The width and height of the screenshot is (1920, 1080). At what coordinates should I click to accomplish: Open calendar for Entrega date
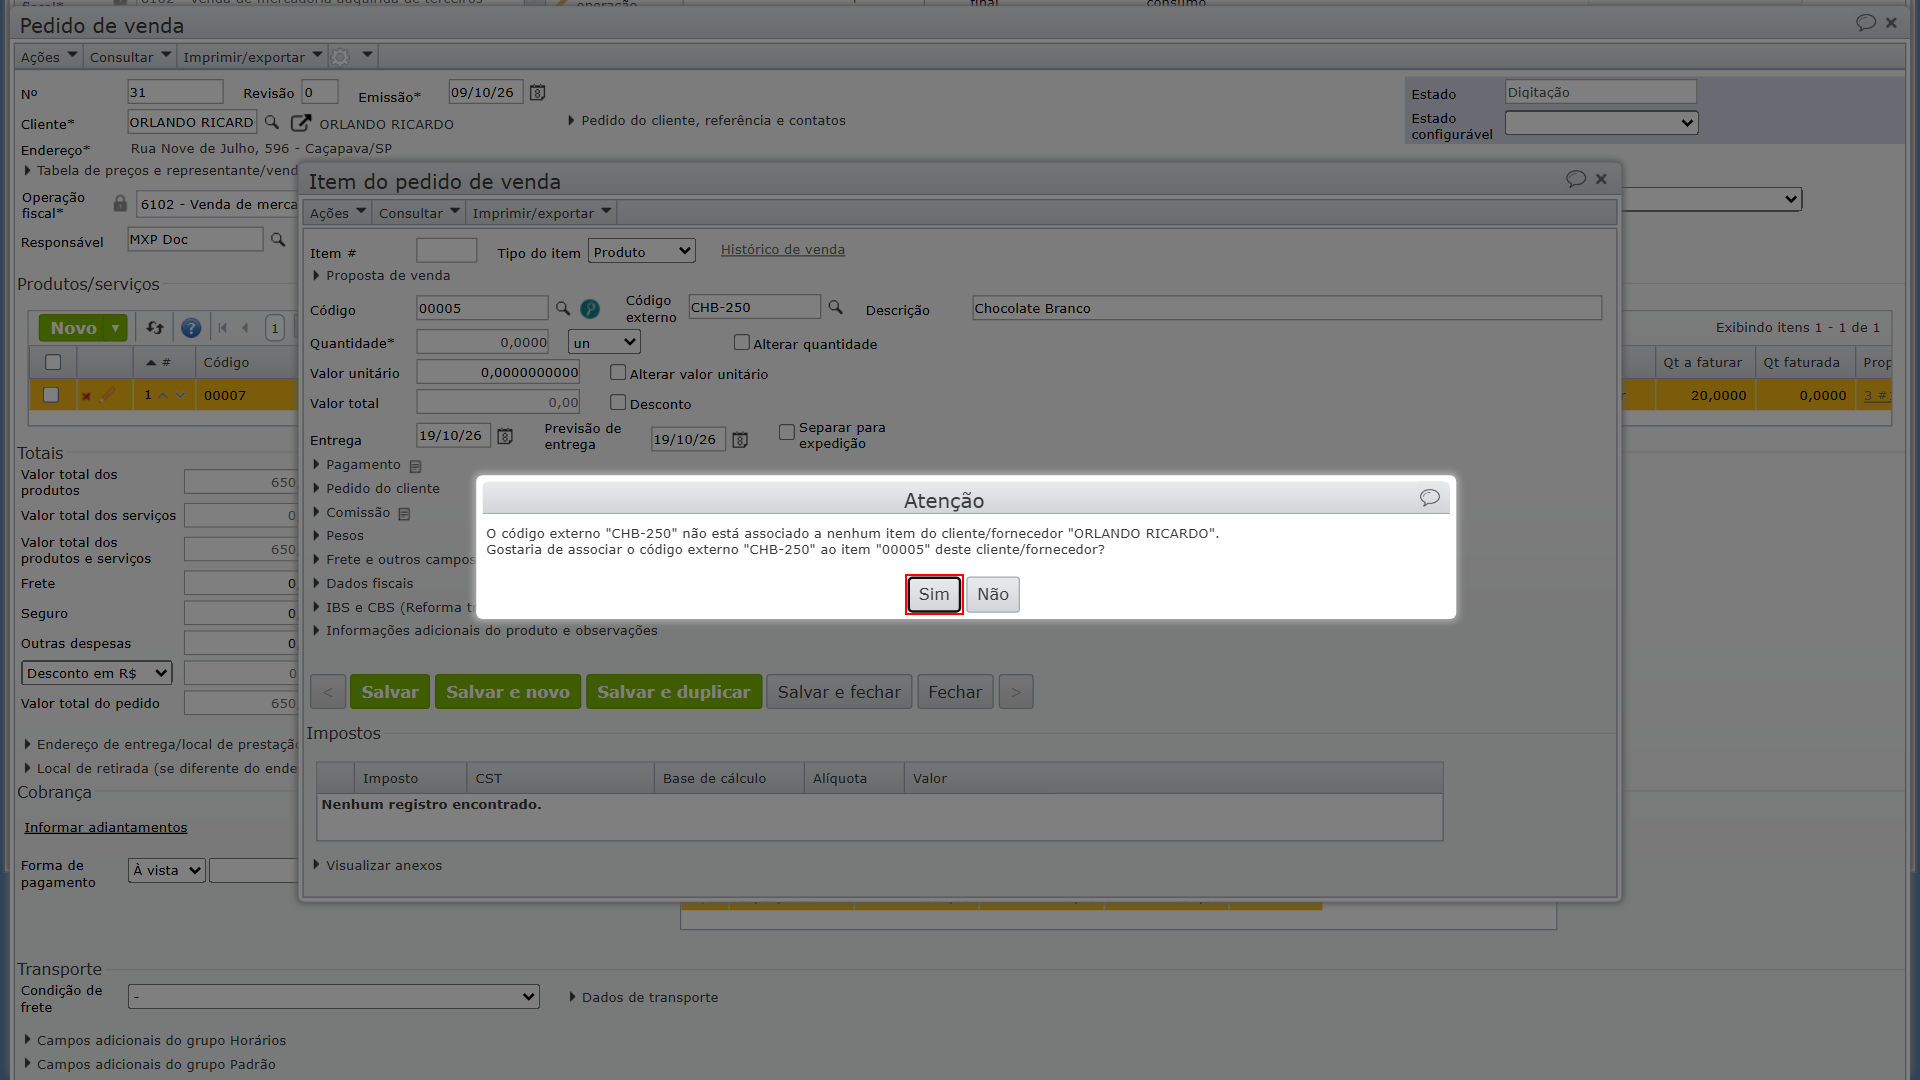[505, 436]
